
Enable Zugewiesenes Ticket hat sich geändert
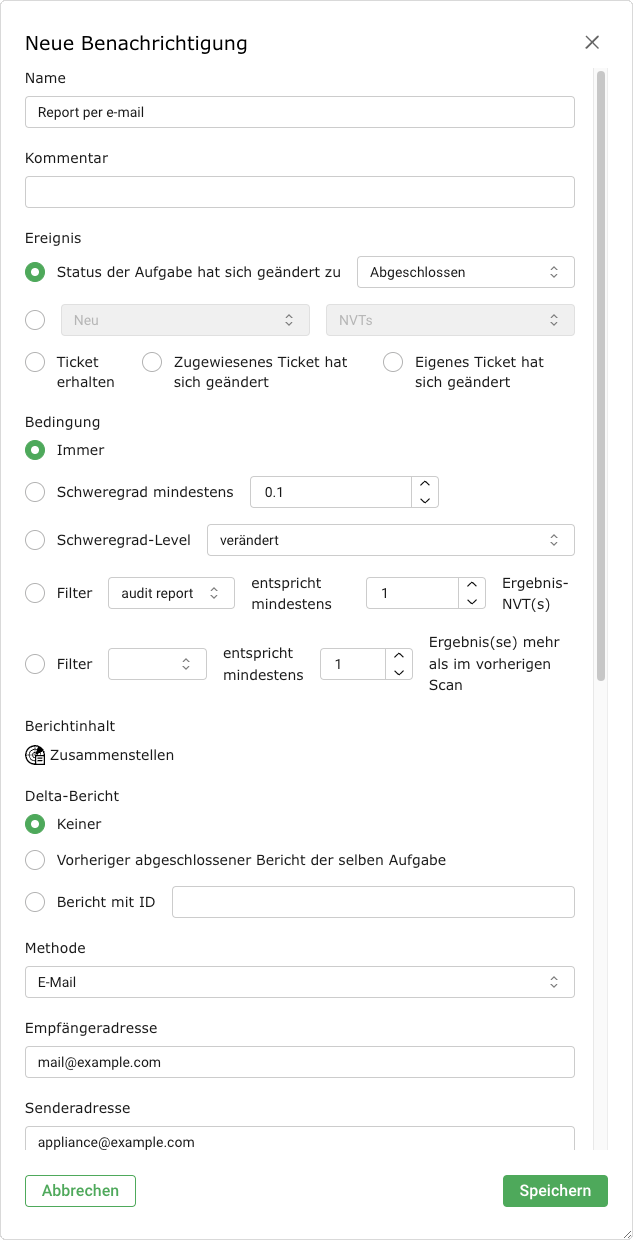click(x=152, y=362)
